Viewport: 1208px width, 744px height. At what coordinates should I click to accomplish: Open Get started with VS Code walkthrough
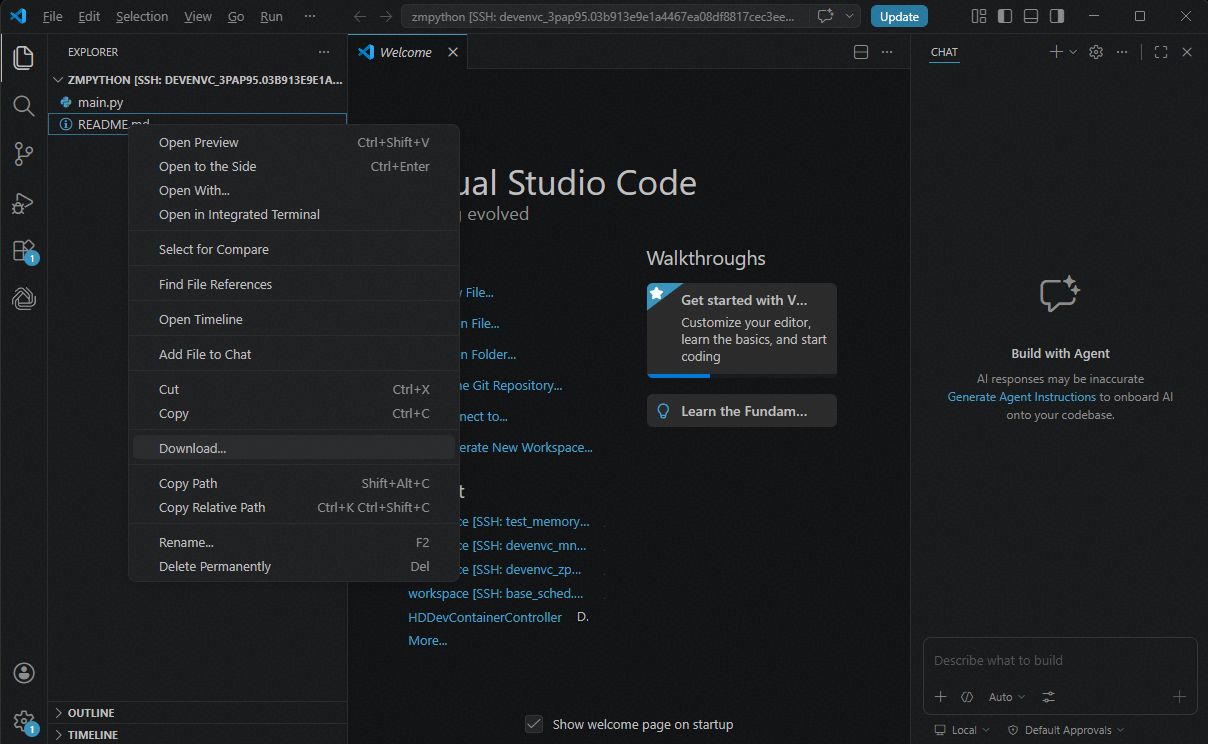(x=742, y=329)
